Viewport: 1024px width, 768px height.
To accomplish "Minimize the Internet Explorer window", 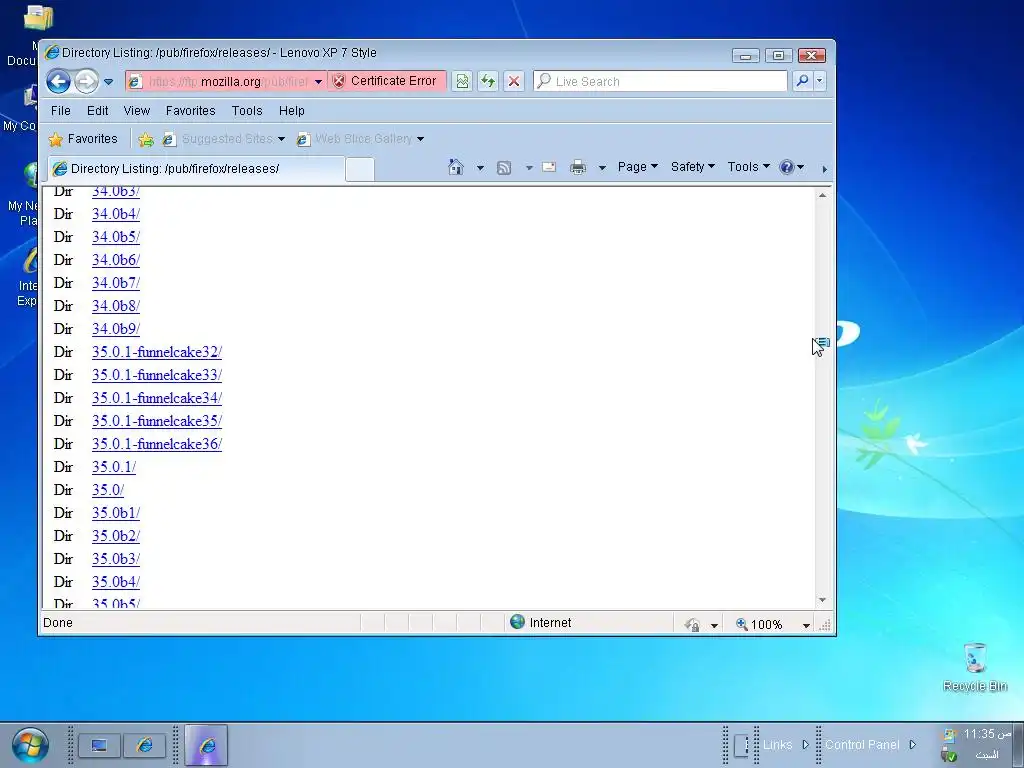I will tap(746, 56).
